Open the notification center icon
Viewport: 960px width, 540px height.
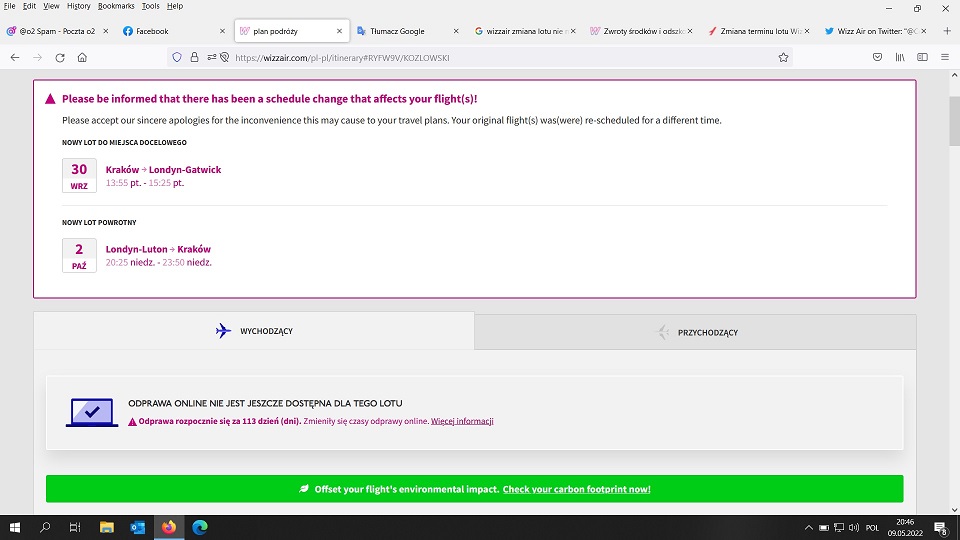(941, 528)
